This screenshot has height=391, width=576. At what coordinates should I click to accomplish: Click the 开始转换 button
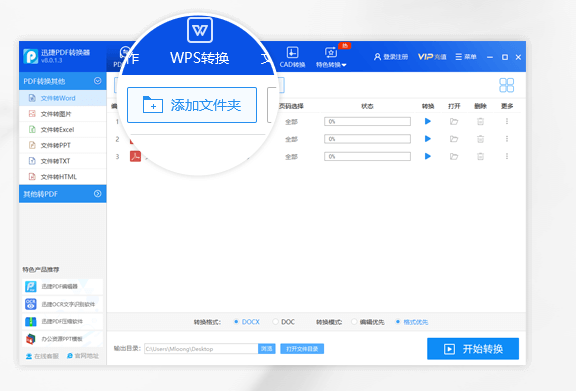[473, 349]
